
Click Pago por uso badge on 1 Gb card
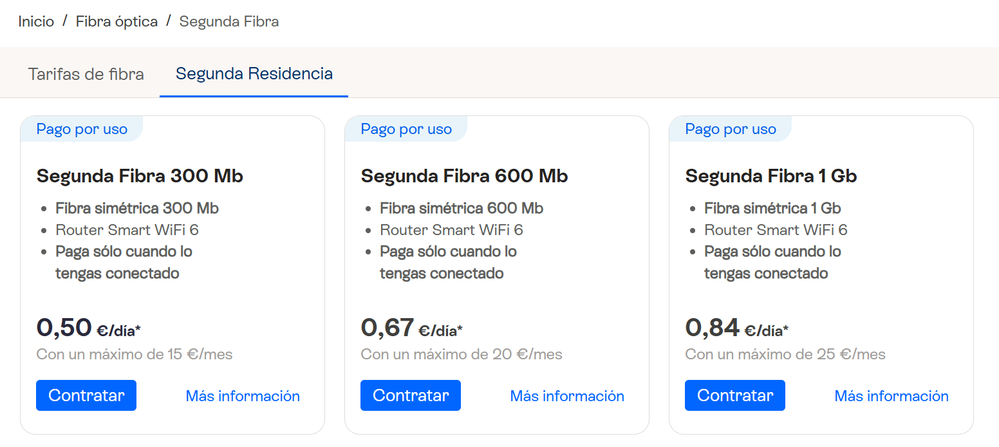point(730,129)
